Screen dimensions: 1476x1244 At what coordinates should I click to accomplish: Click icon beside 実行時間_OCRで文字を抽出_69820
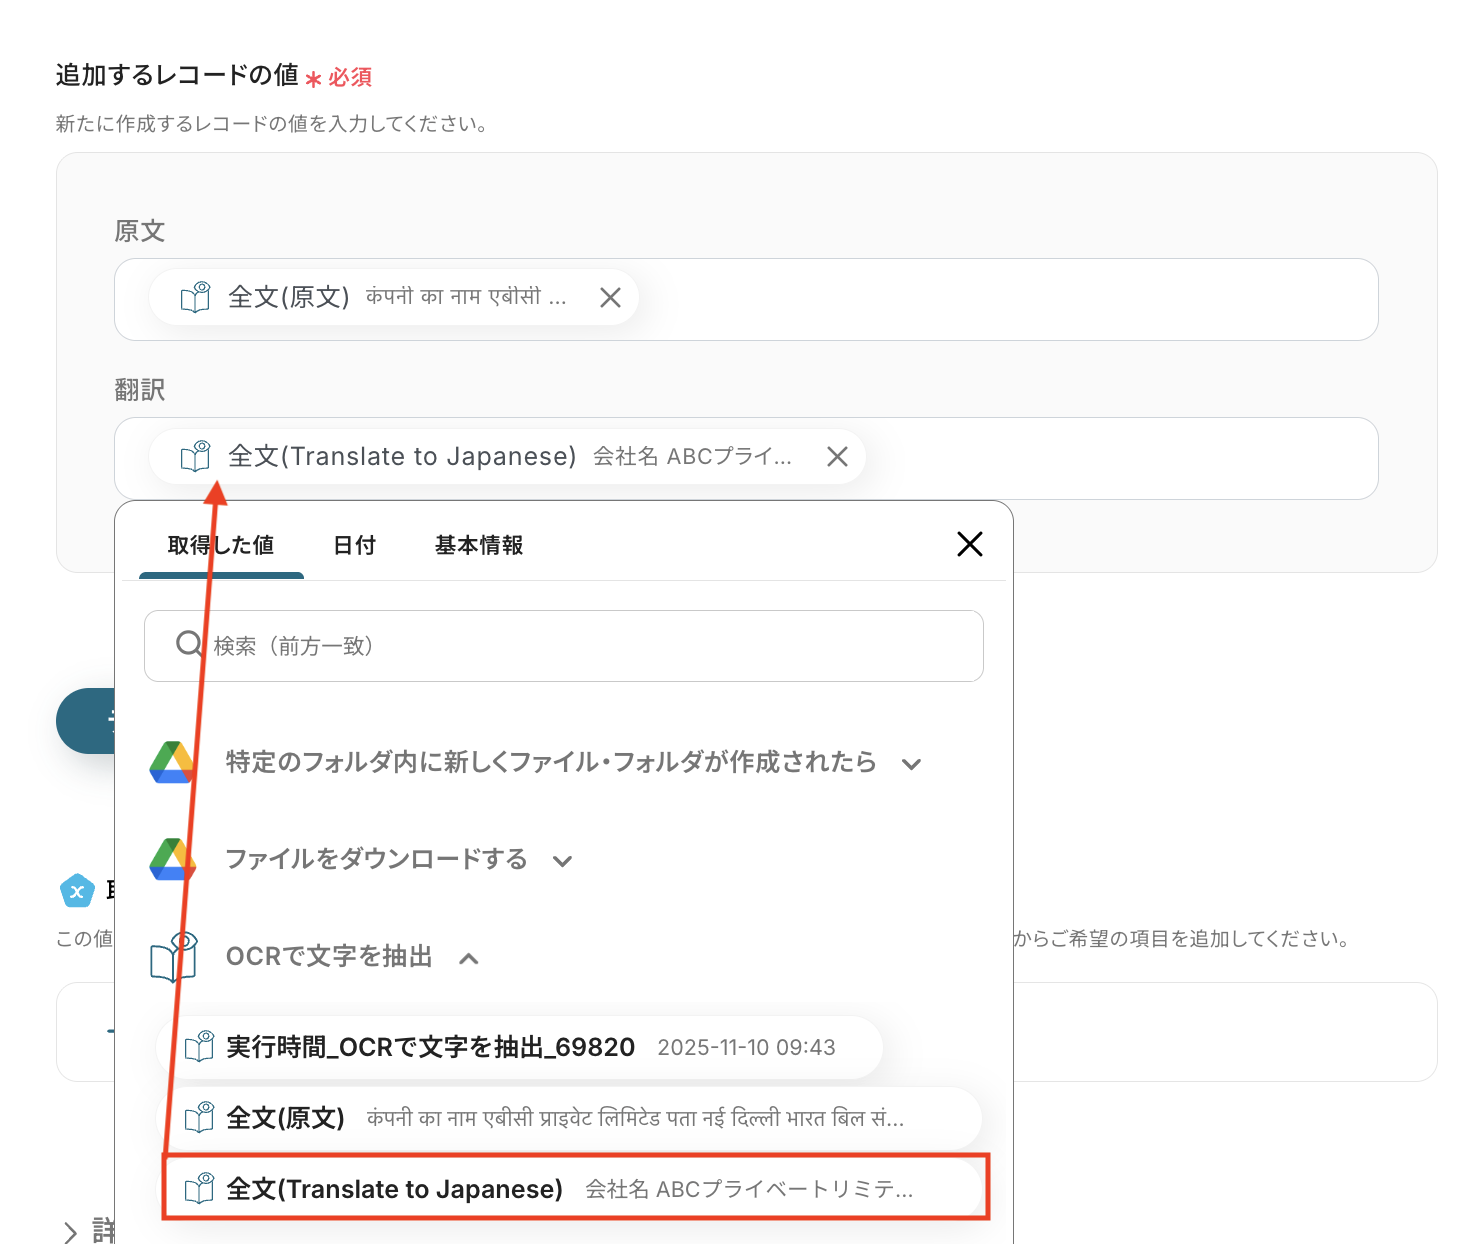click(200, 1047)
